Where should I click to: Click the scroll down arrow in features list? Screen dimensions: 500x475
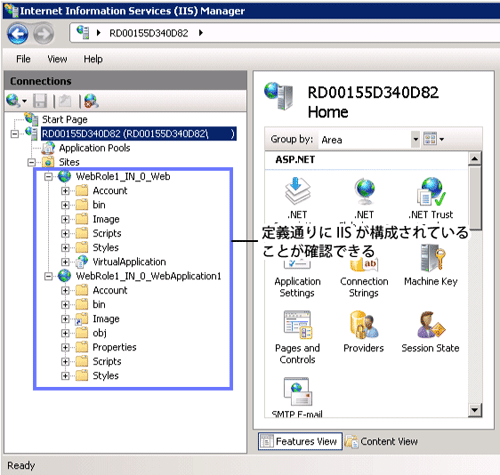(475, 410)
